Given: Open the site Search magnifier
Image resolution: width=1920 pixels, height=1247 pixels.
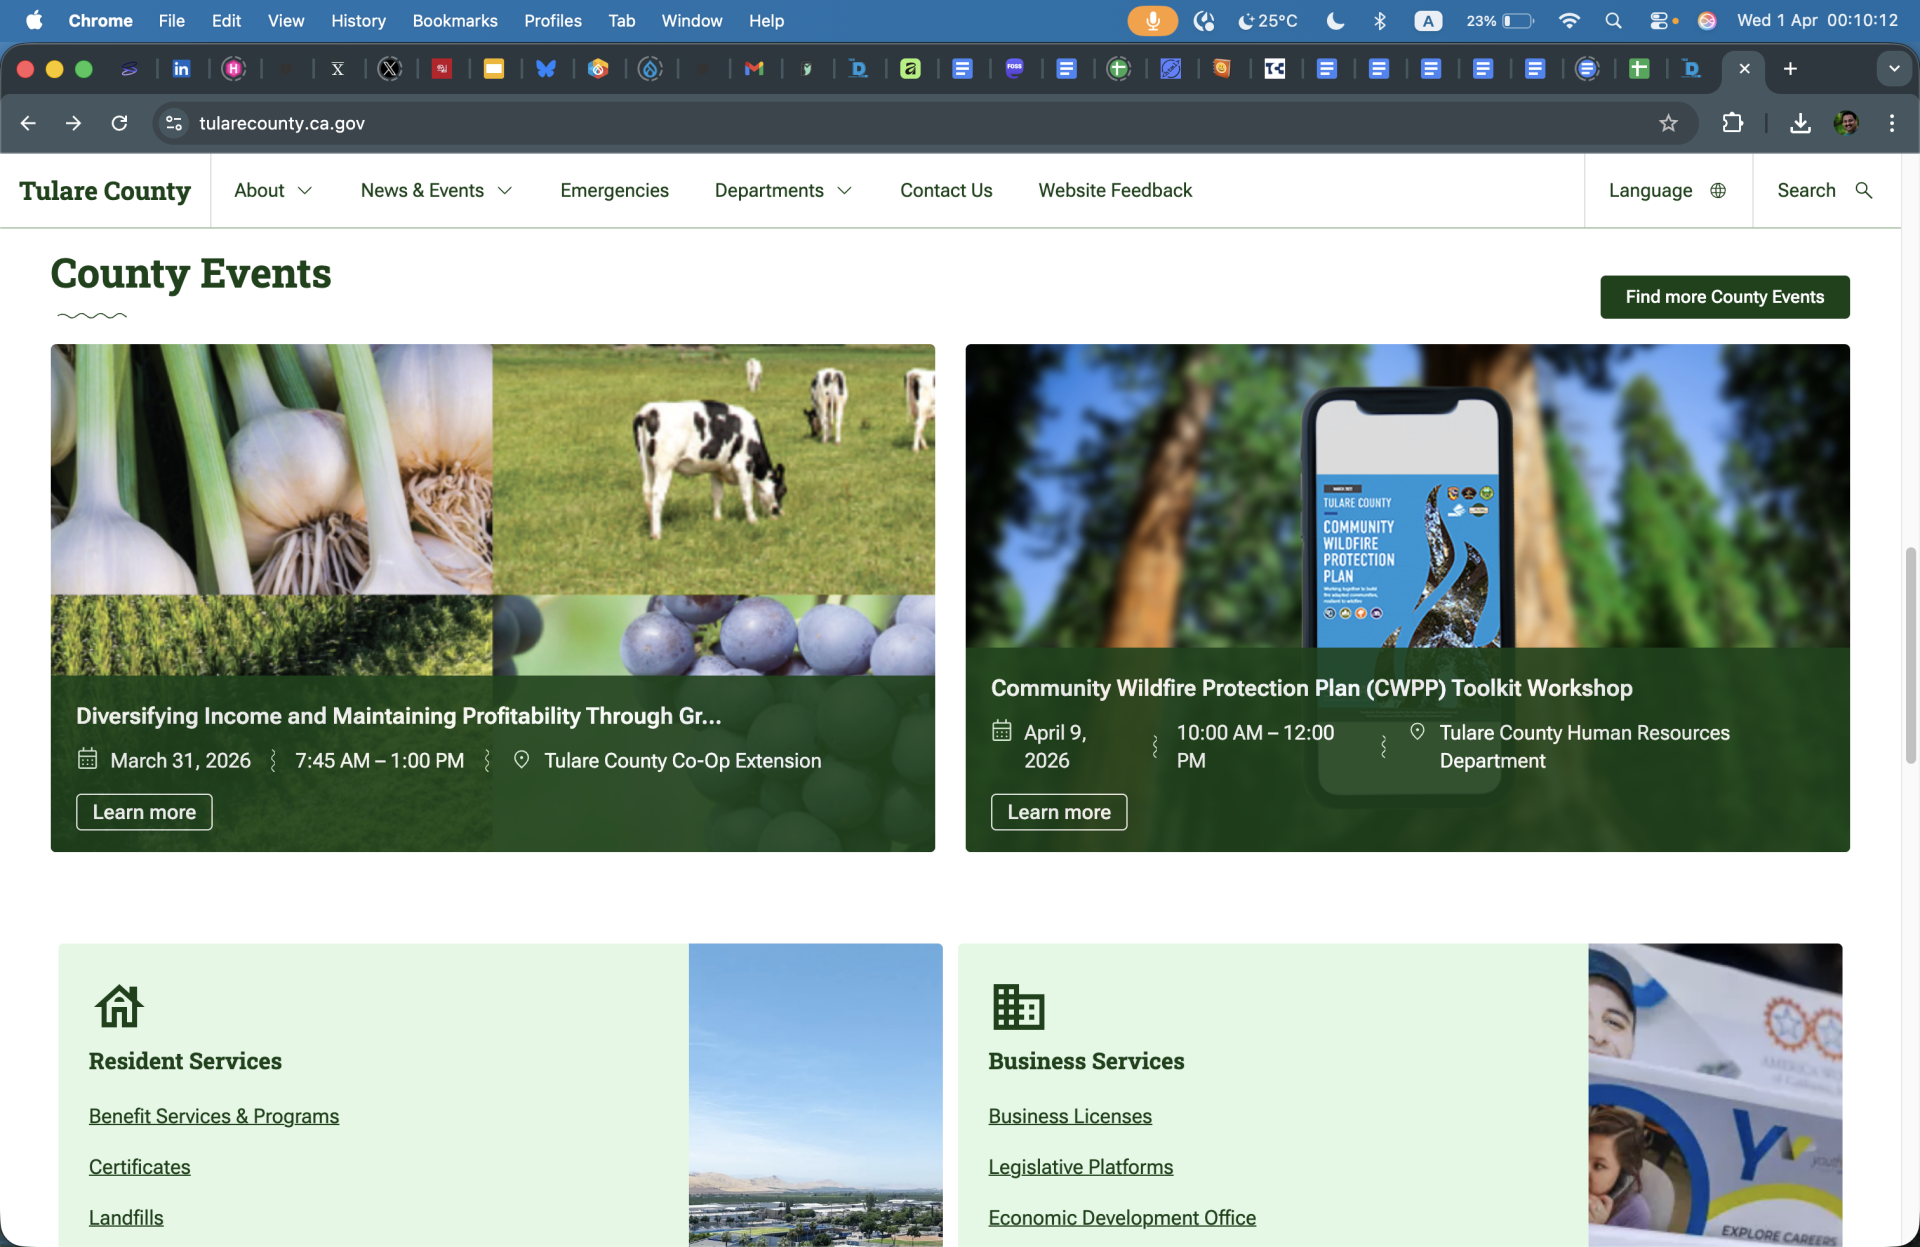Looking at the screenshot, I should (x=1825, y=191).
